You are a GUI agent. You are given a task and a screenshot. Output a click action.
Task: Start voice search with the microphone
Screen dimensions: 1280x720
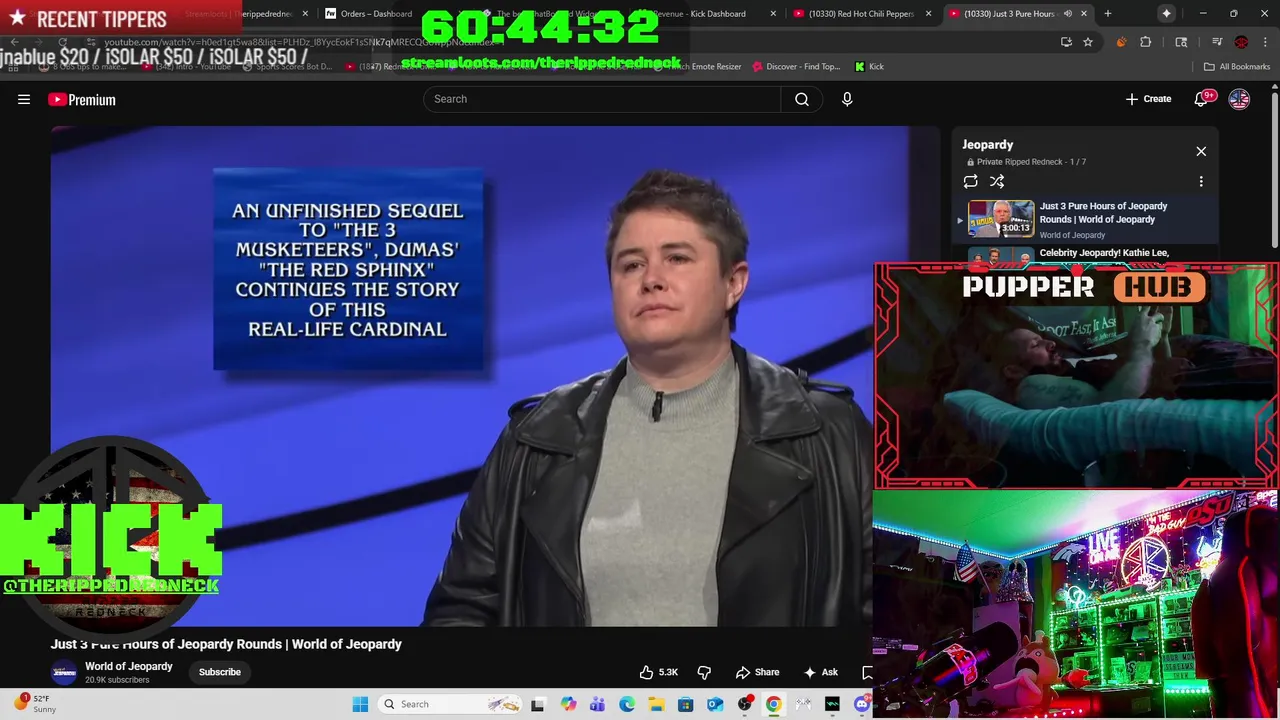[x=847, y=99]
